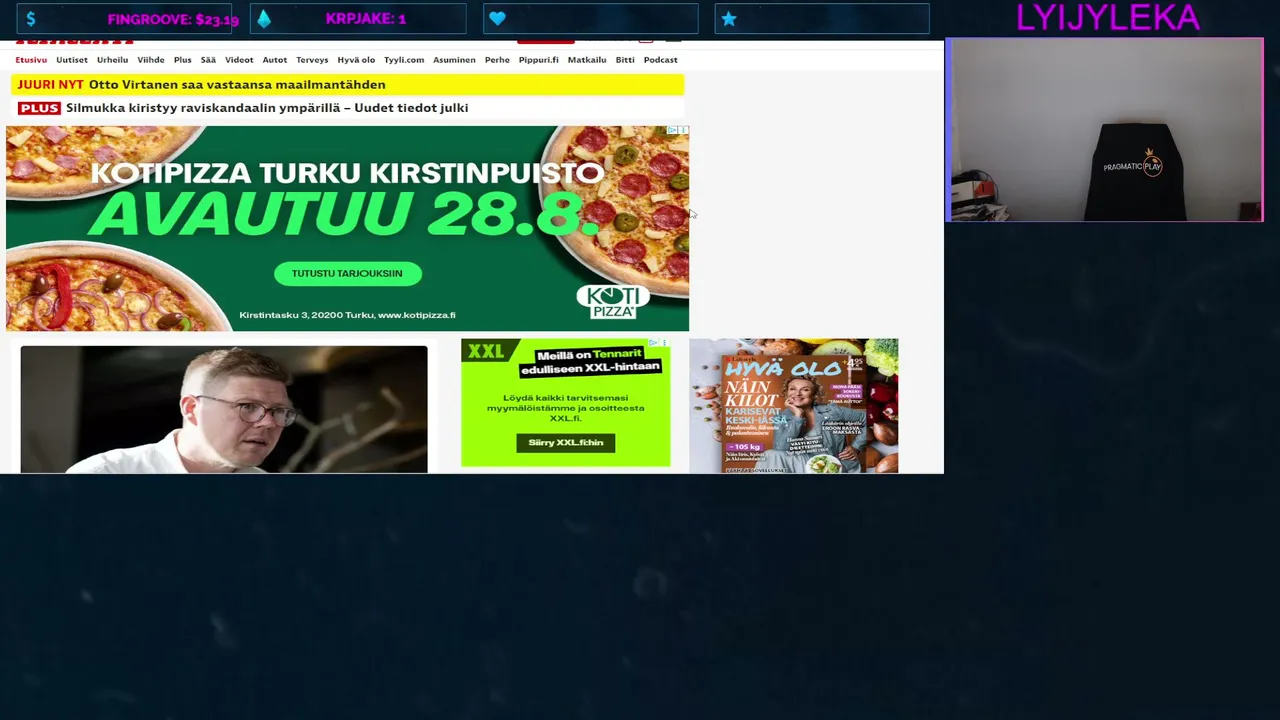Close the XXL ad
This screenshot has height=720, width=1280.
point(664,343)
